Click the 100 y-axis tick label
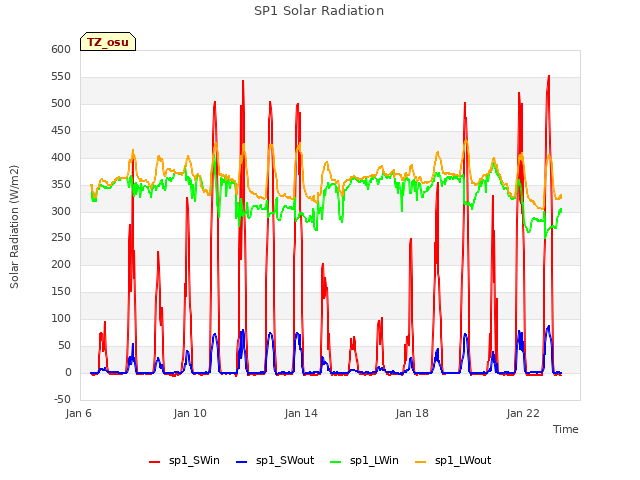 (x=61, y=318)
